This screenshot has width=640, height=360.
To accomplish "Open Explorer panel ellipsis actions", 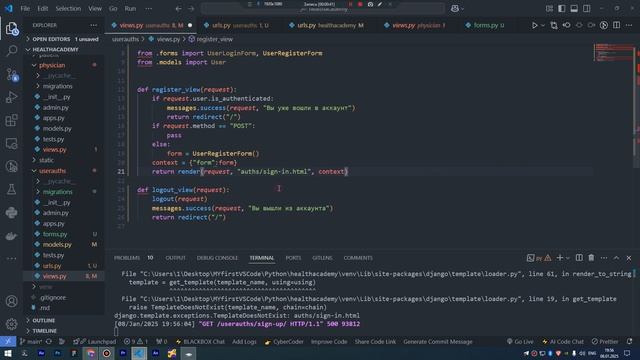I will [93, 25].
